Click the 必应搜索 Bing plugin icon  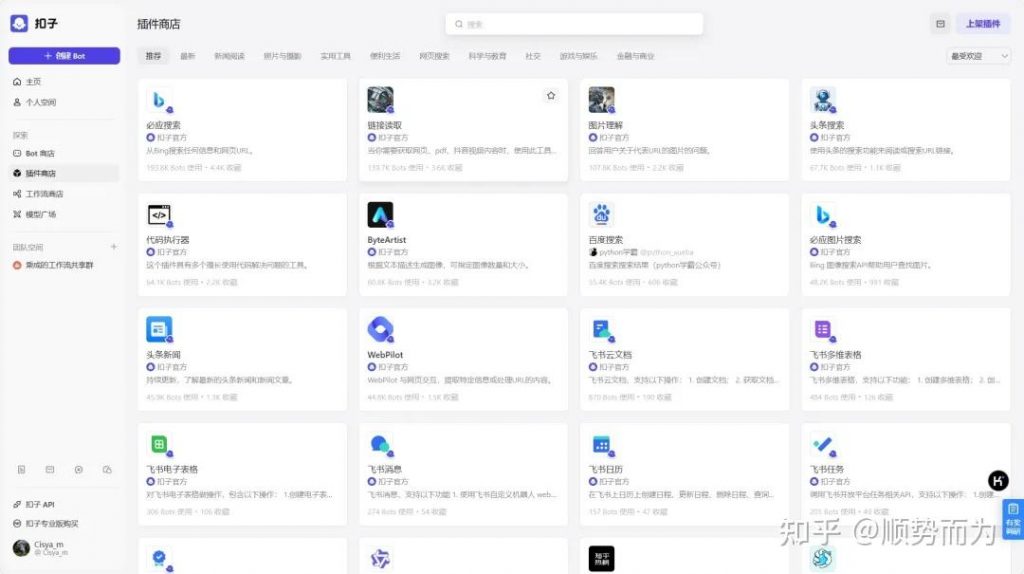159,100
